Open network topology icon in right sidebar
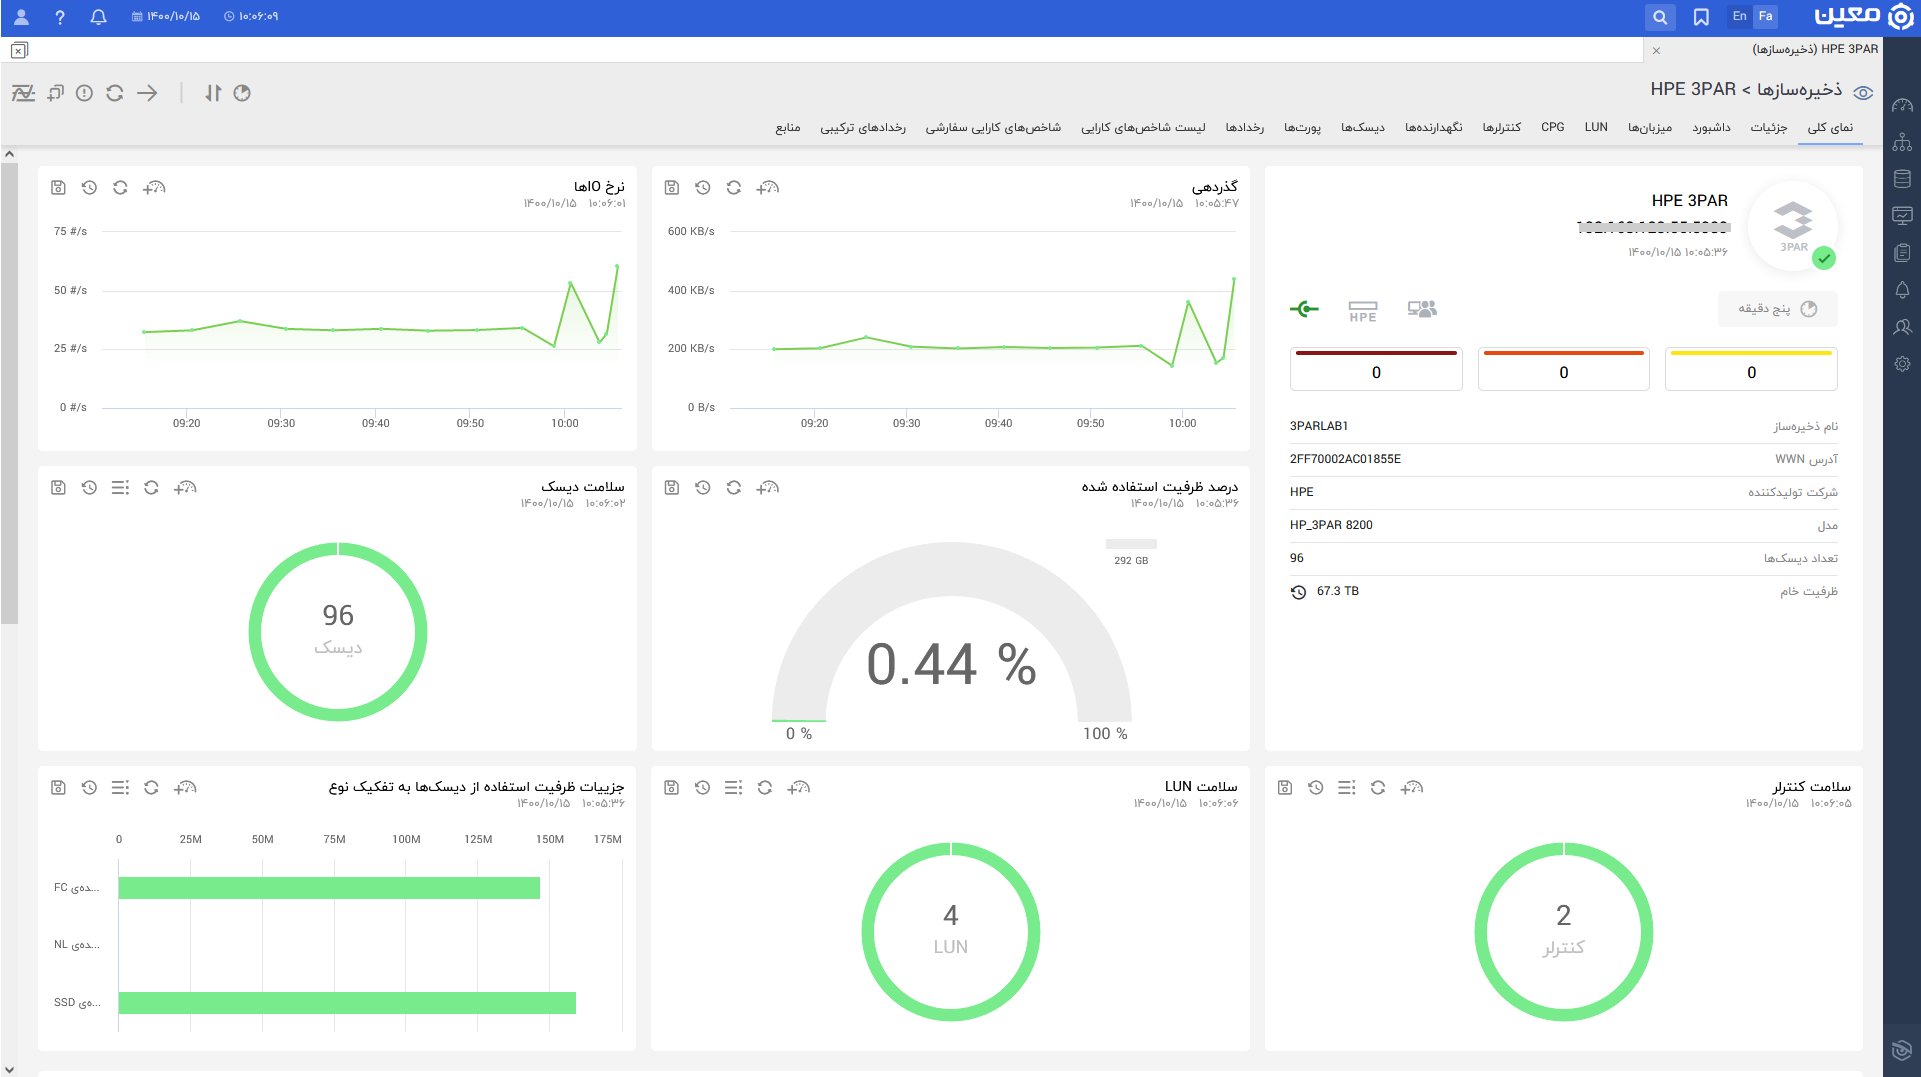This screenshot has width=1921, height=1077. pyautogui.click(x=1902, y=142)
